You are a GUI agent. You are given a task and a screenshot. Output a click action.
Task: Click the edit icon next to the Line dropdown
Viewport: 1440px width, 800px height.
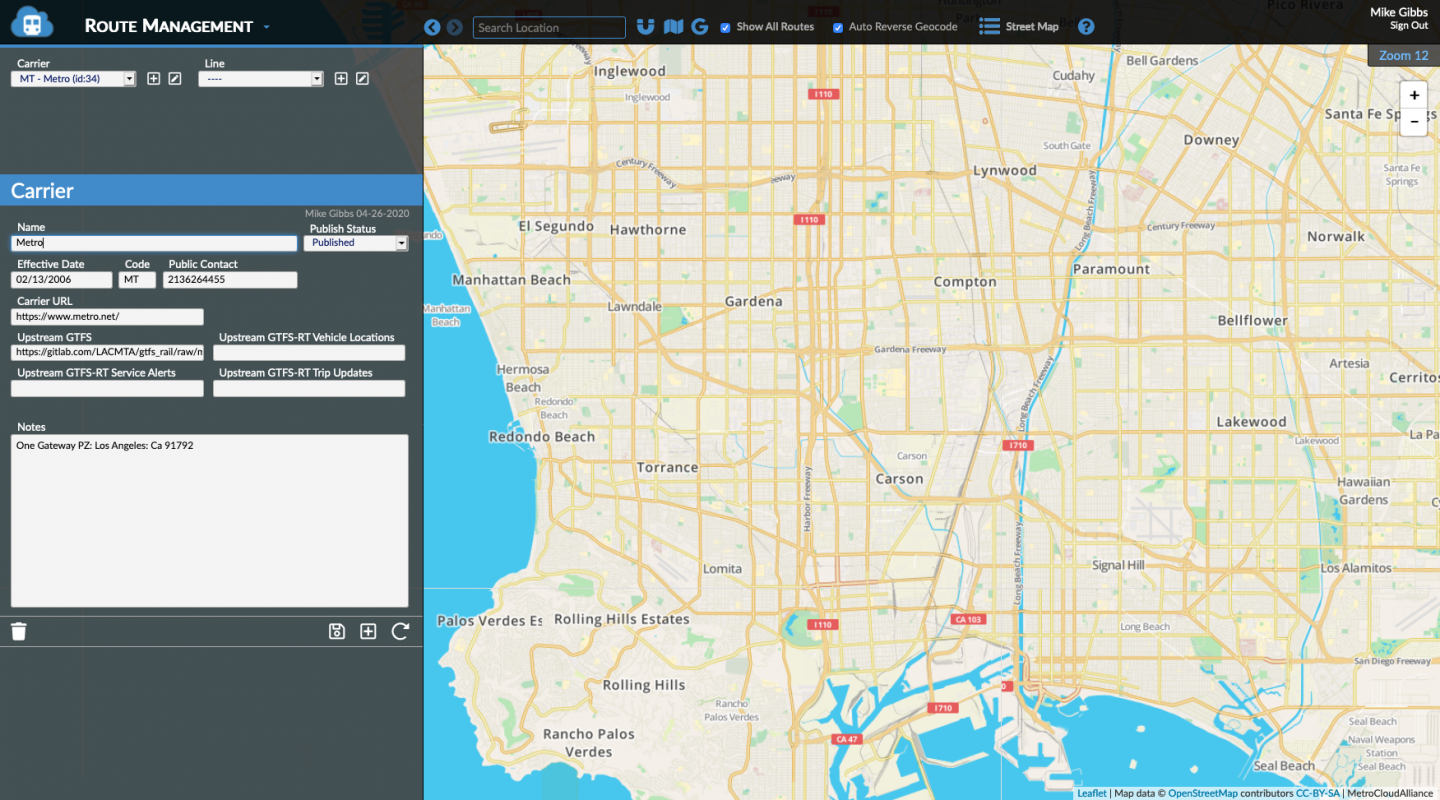click(x=363, y=79)
